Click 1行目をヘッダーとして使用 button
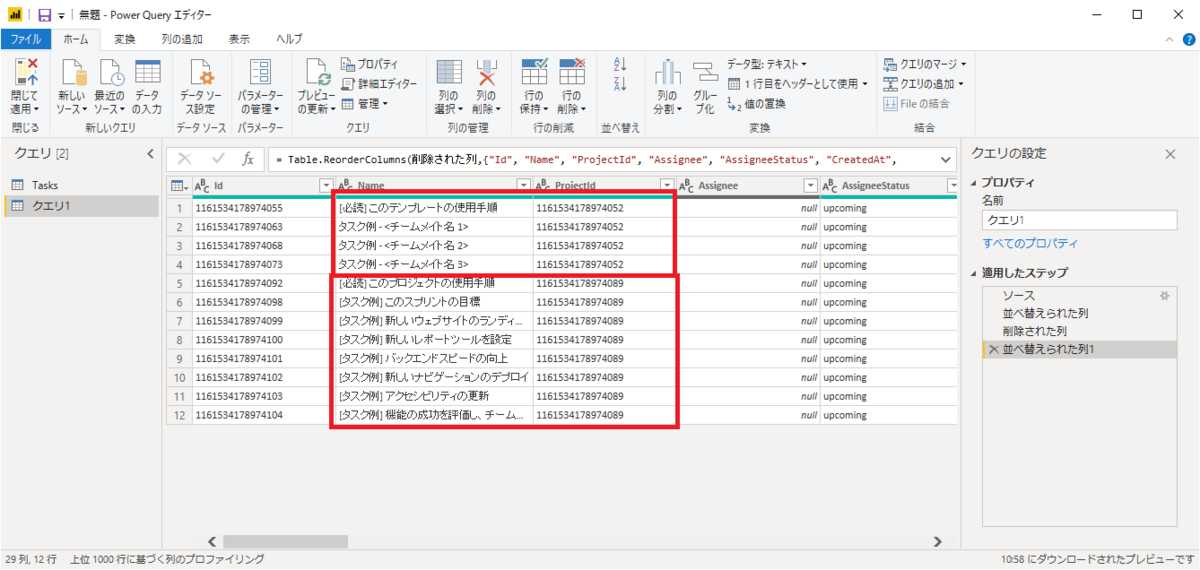The width and height of the screenshot is (1200, 570). [x=798, y=84]
